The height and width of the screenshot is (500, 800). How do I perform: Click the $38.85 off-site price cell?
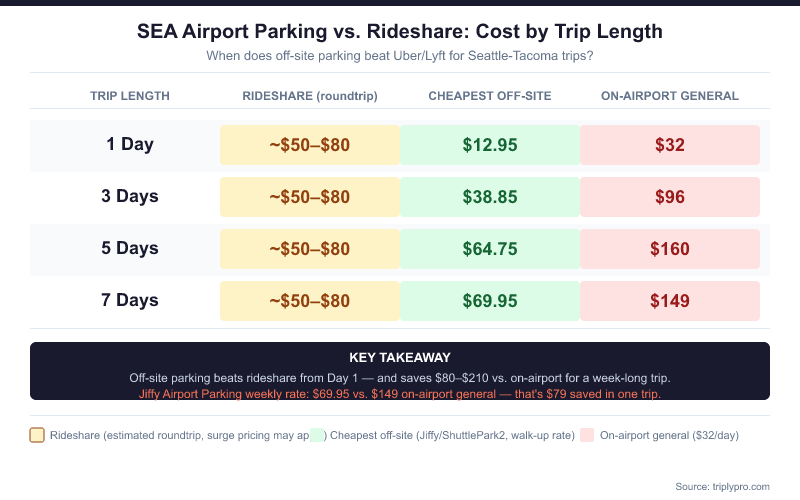click(490, 197)
